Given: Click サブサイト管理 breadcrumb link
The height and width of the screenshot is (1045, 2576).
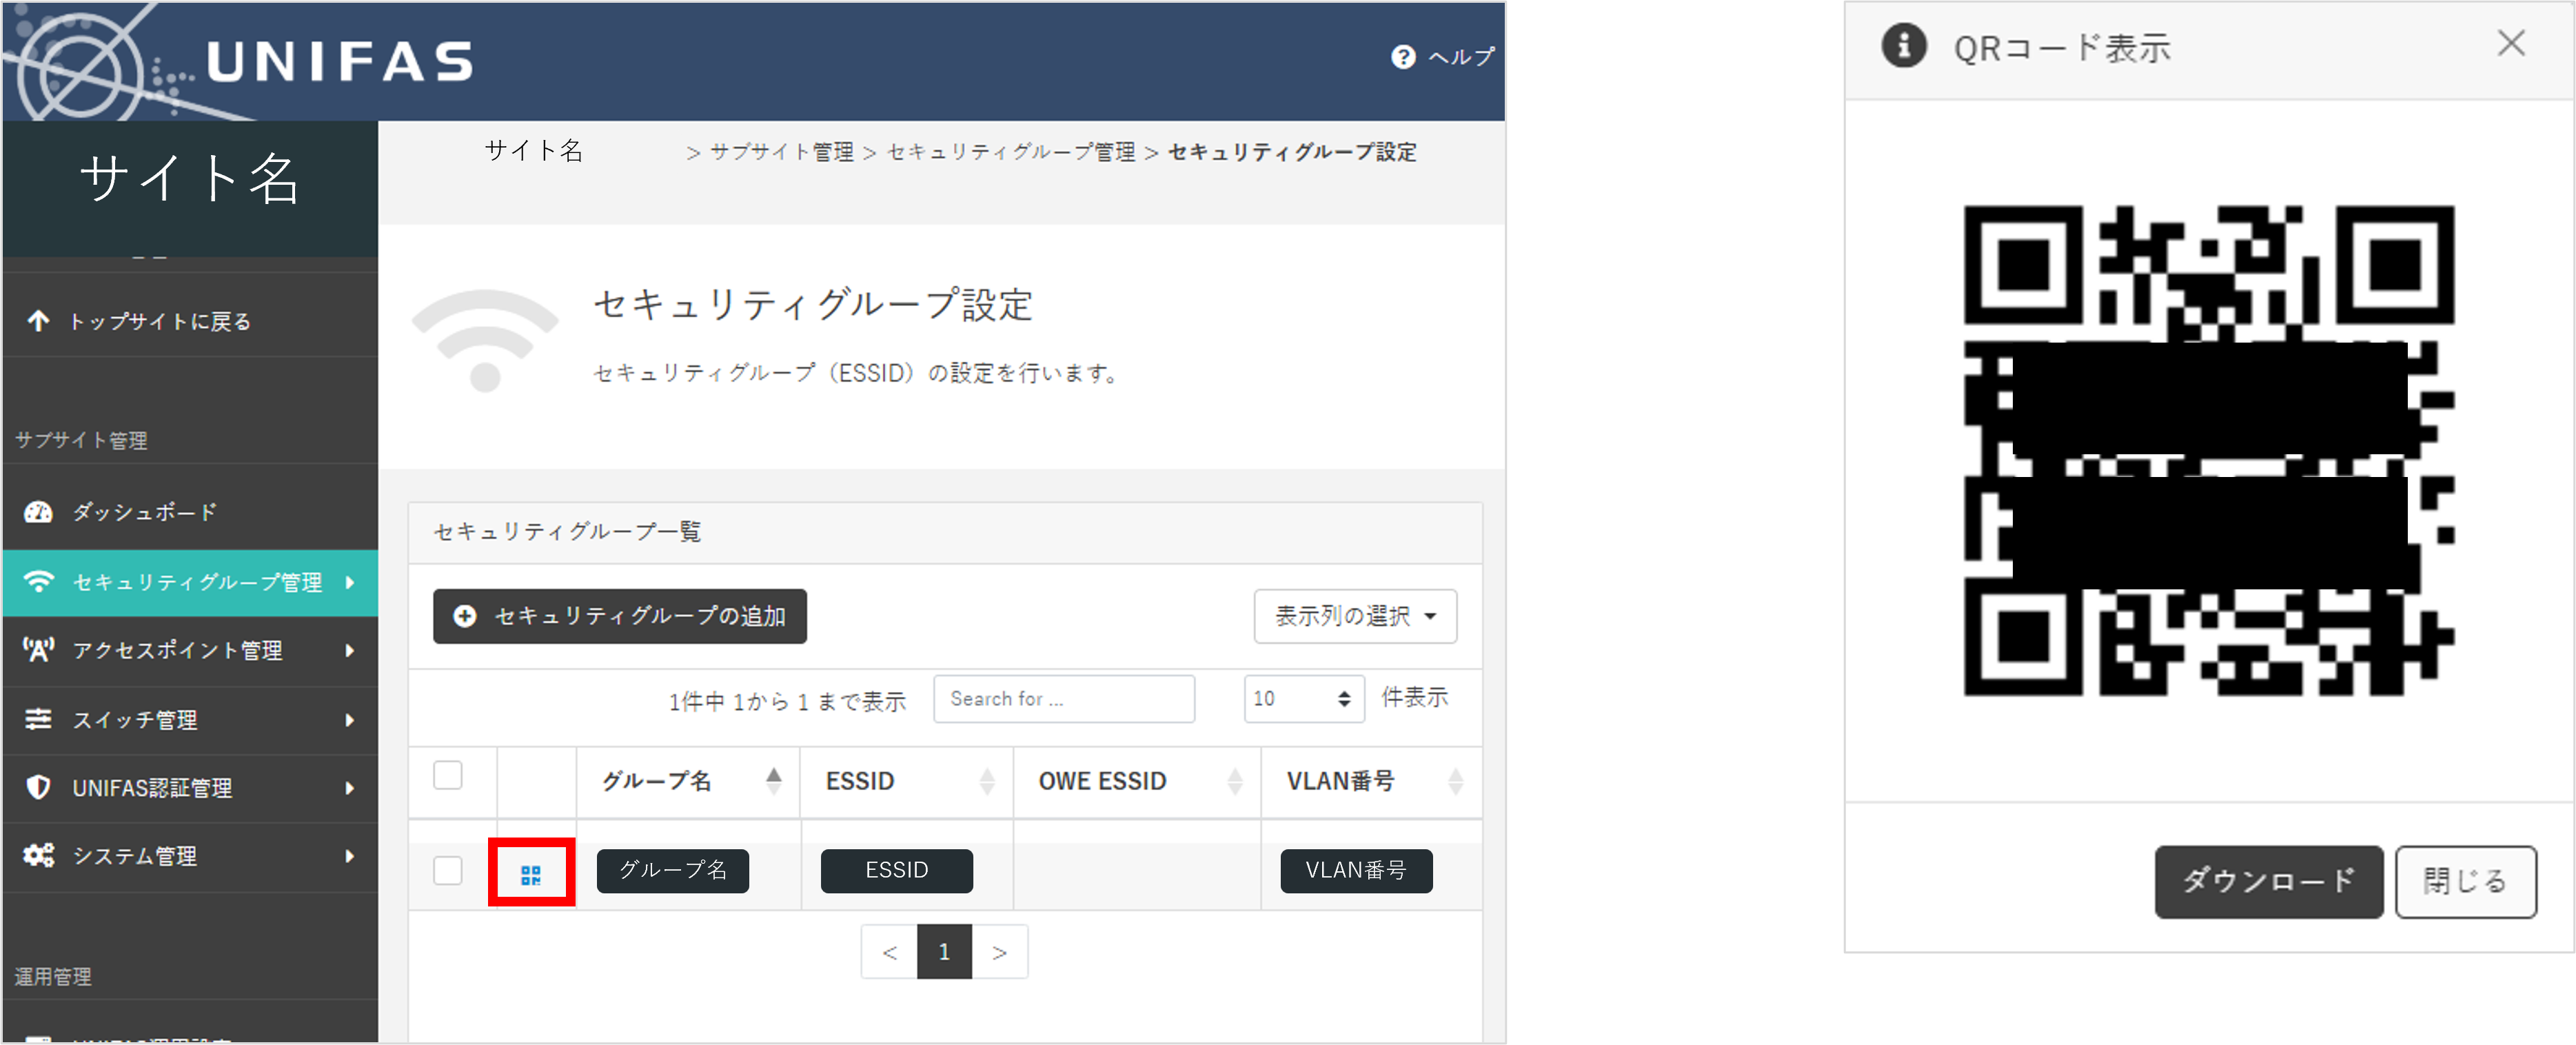Looking at the screenshot, I should (782, 152).
